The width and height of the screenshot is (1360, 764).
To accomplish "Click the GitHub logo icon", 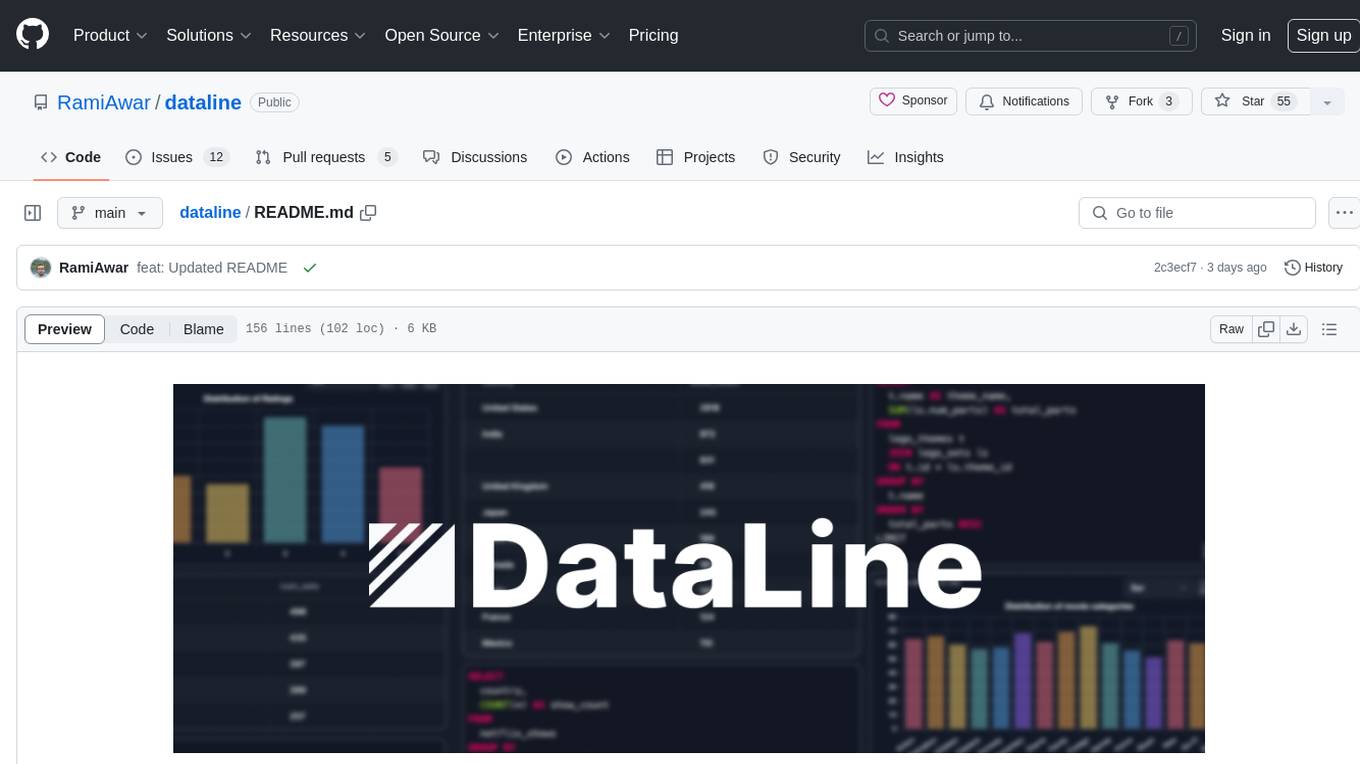I will pos(33,35).
